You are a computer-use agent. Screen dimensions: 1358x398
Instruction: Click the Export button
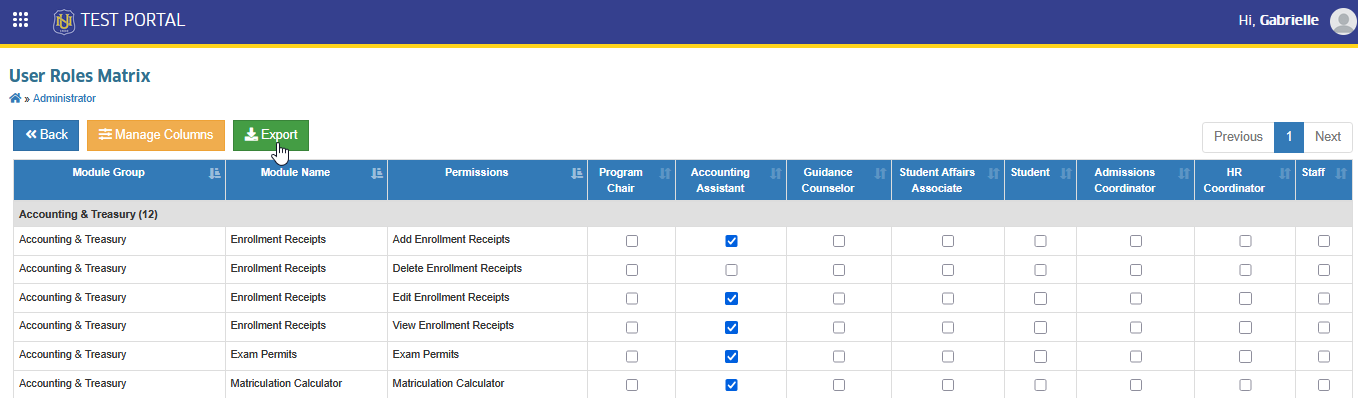tap(271, 135)
